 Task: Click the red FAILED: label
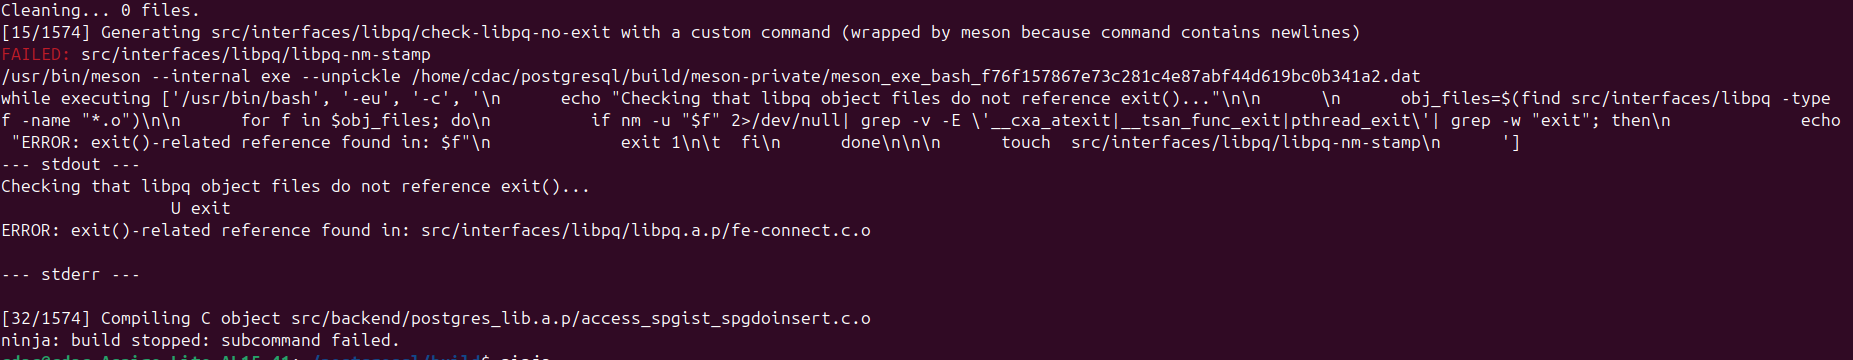pos(35,54)
